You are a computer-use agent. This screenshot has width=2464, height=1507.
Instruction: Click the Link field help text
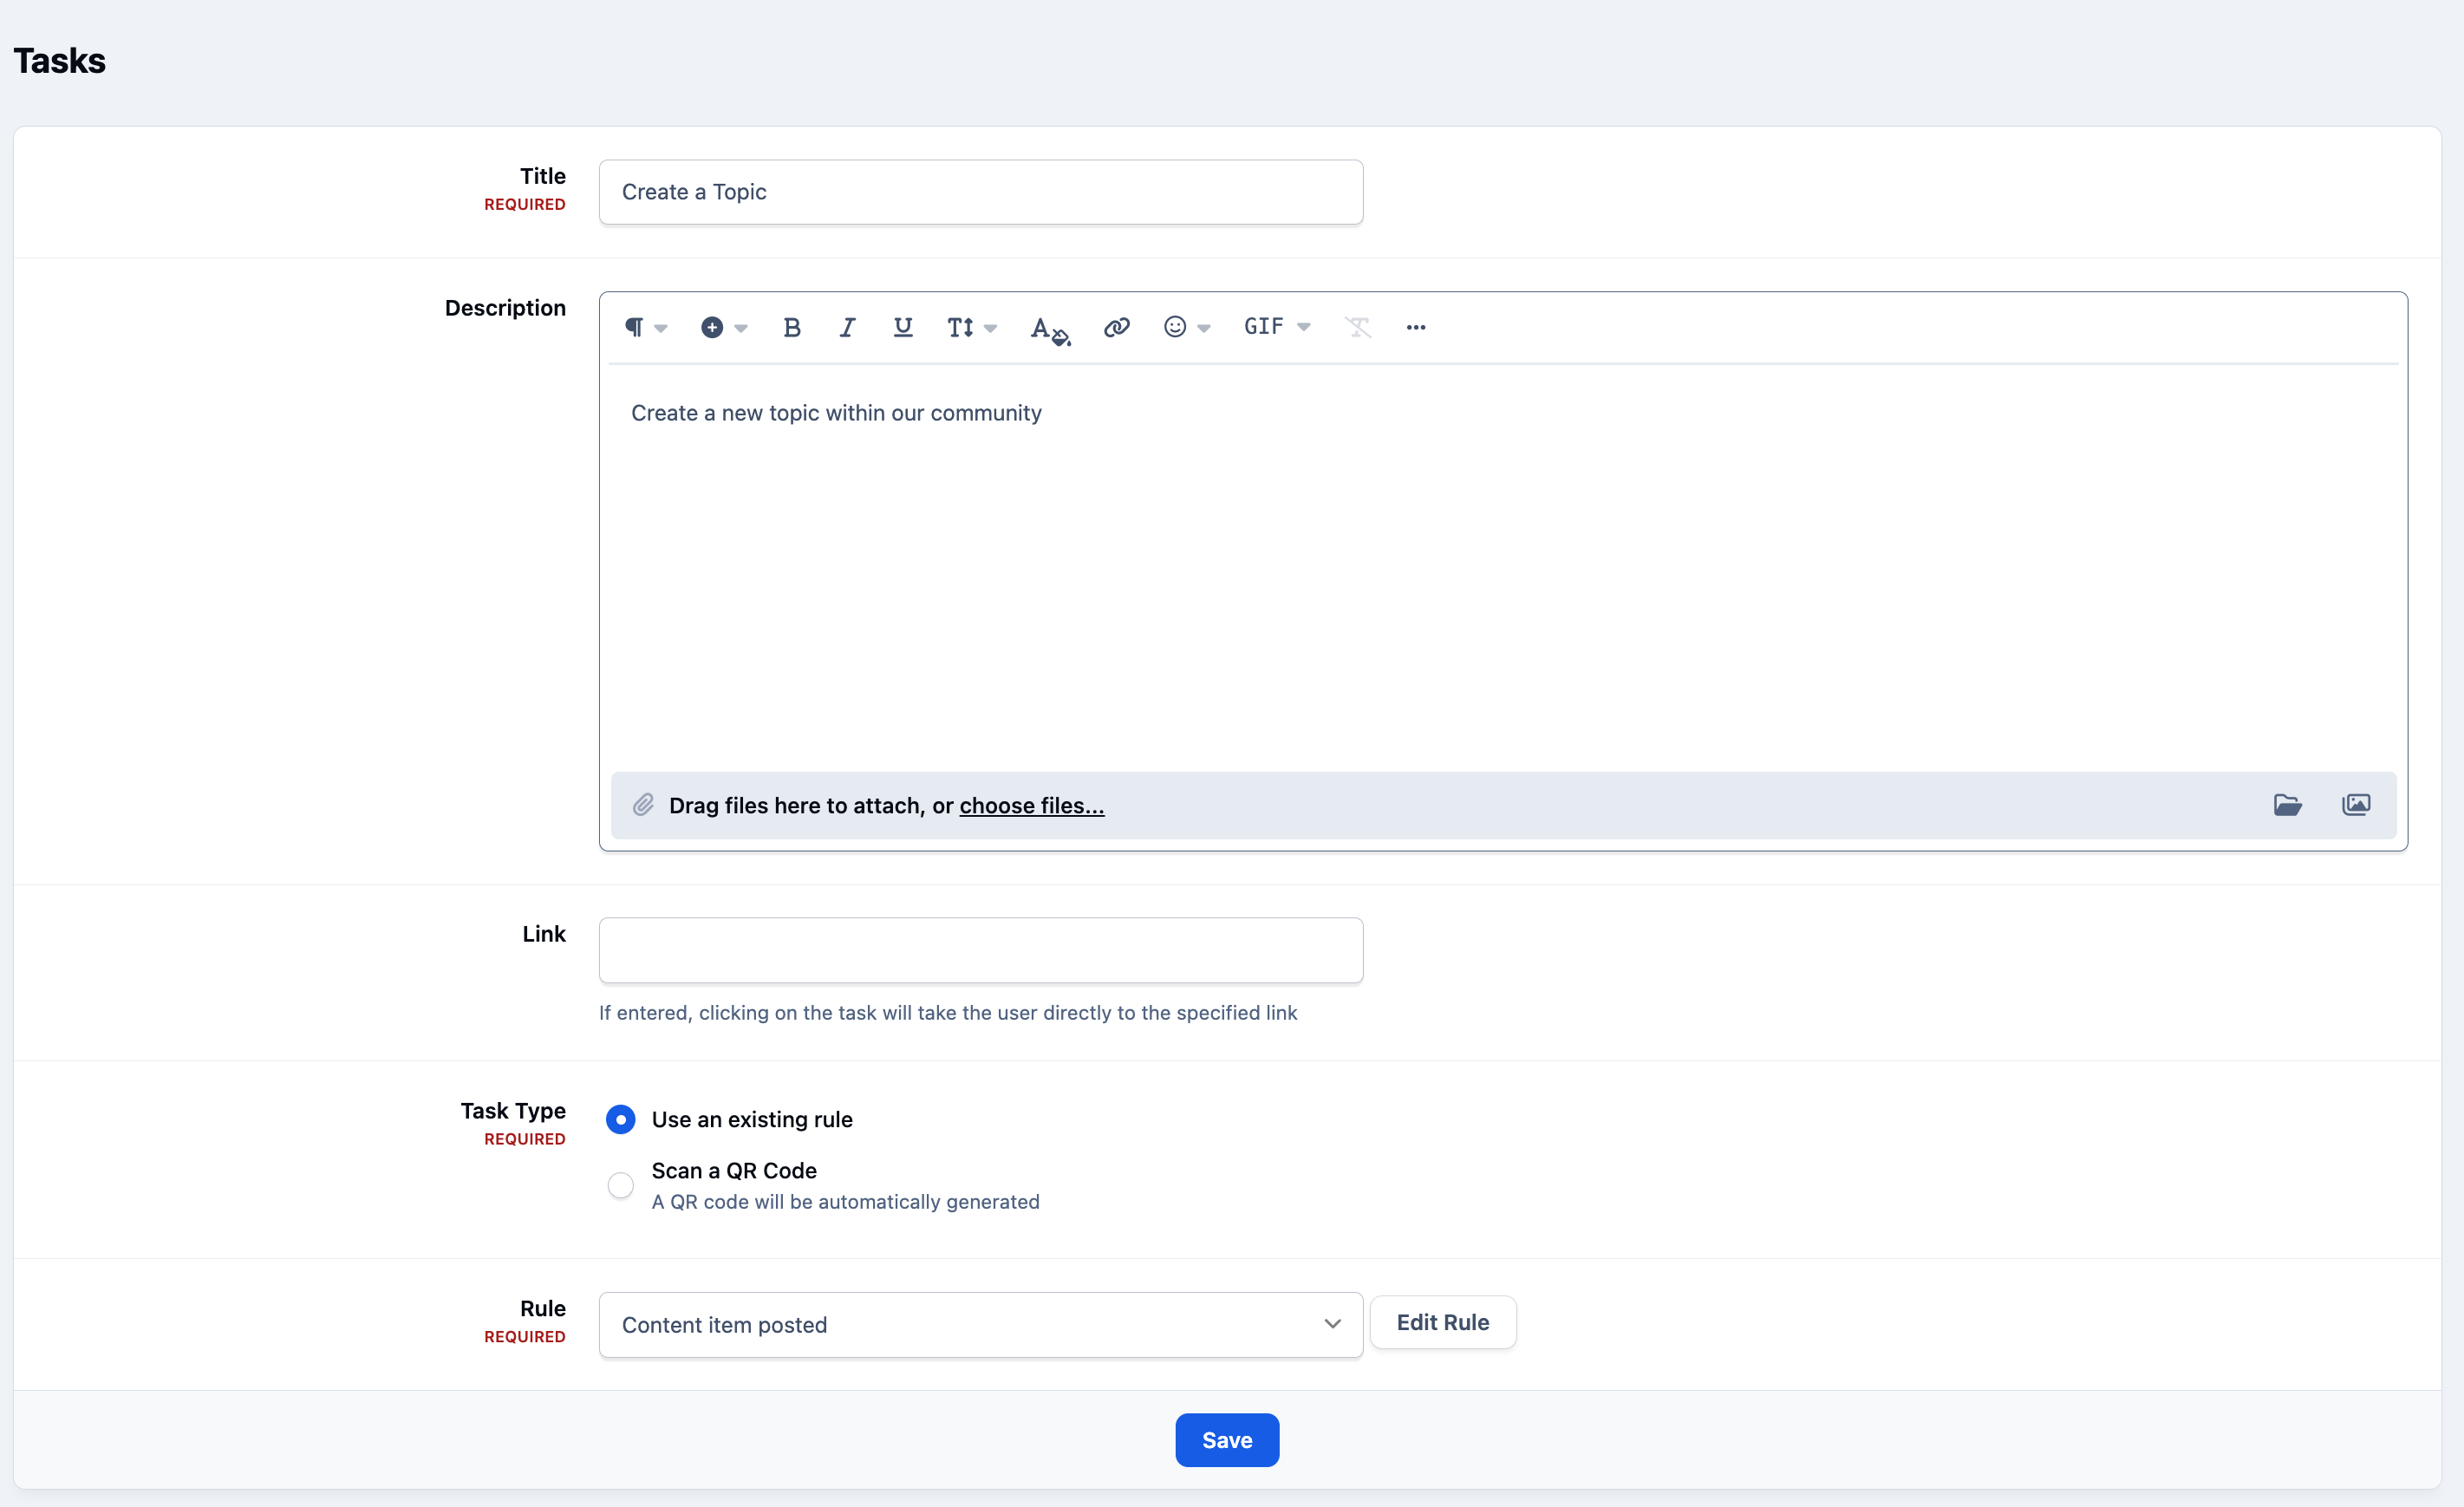tap(947, 1012)
